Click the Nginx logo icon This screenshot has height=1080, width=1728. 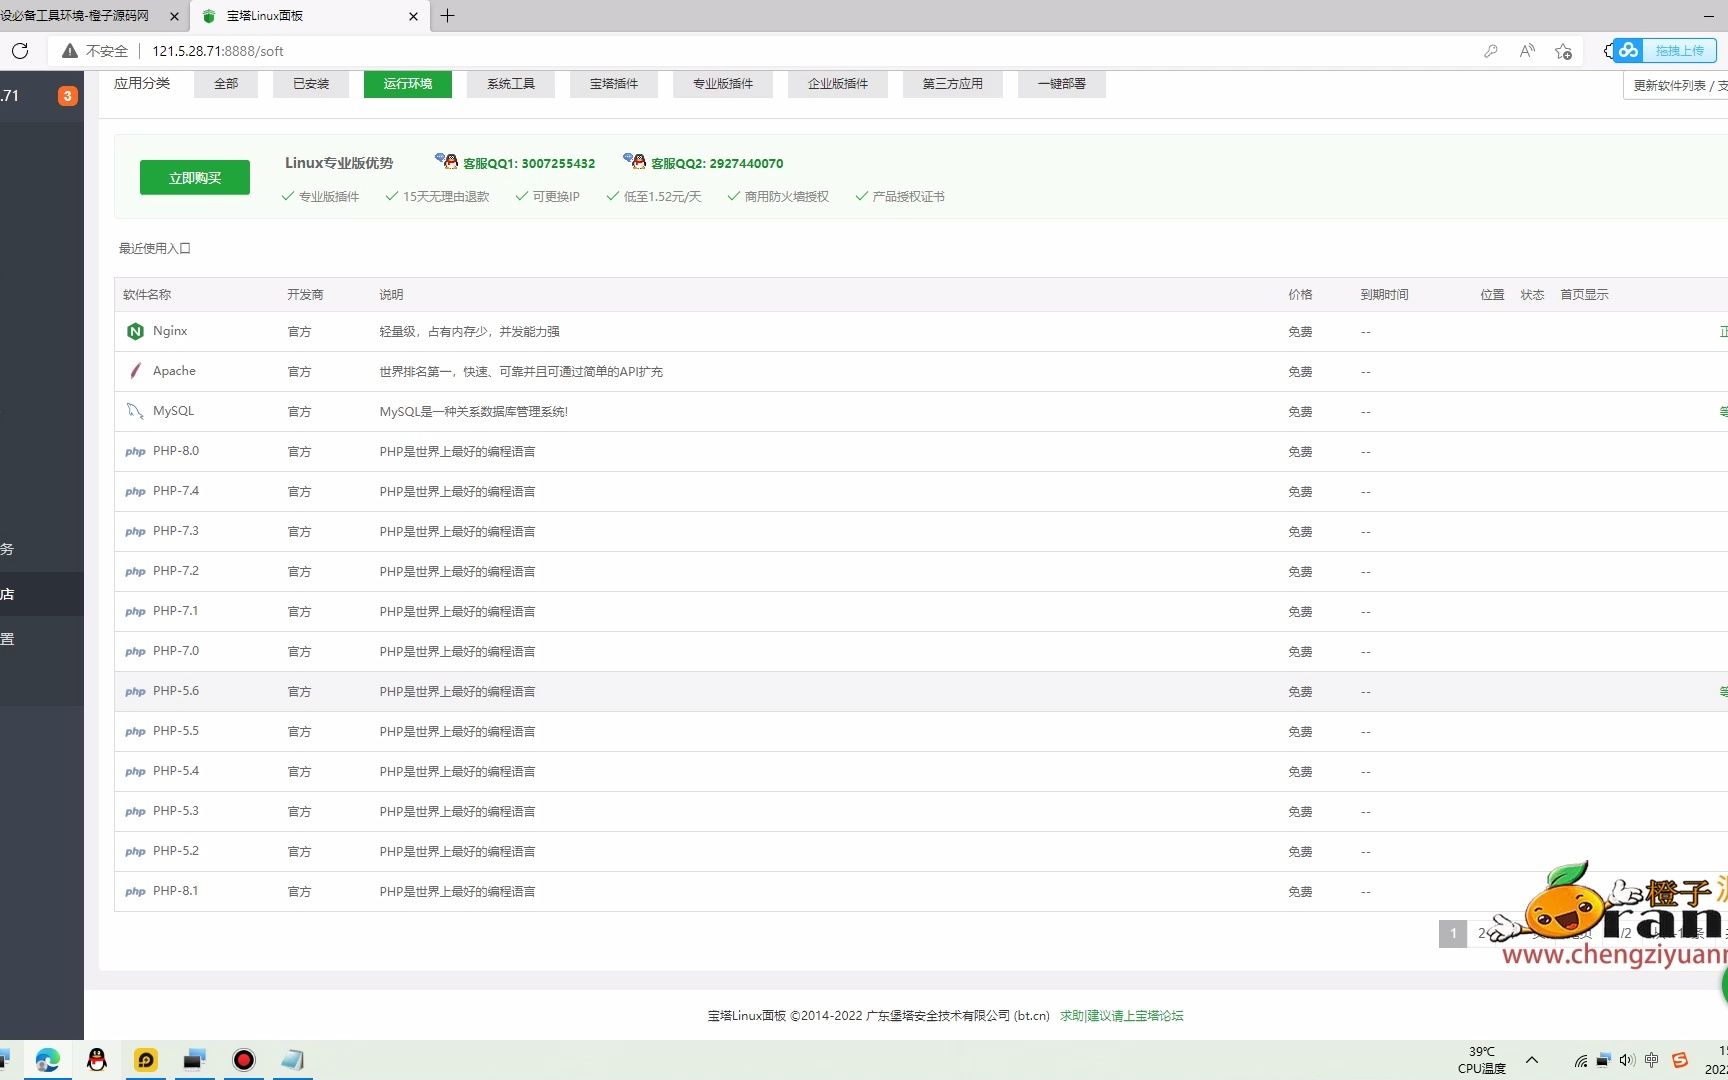tap(135, 331)
